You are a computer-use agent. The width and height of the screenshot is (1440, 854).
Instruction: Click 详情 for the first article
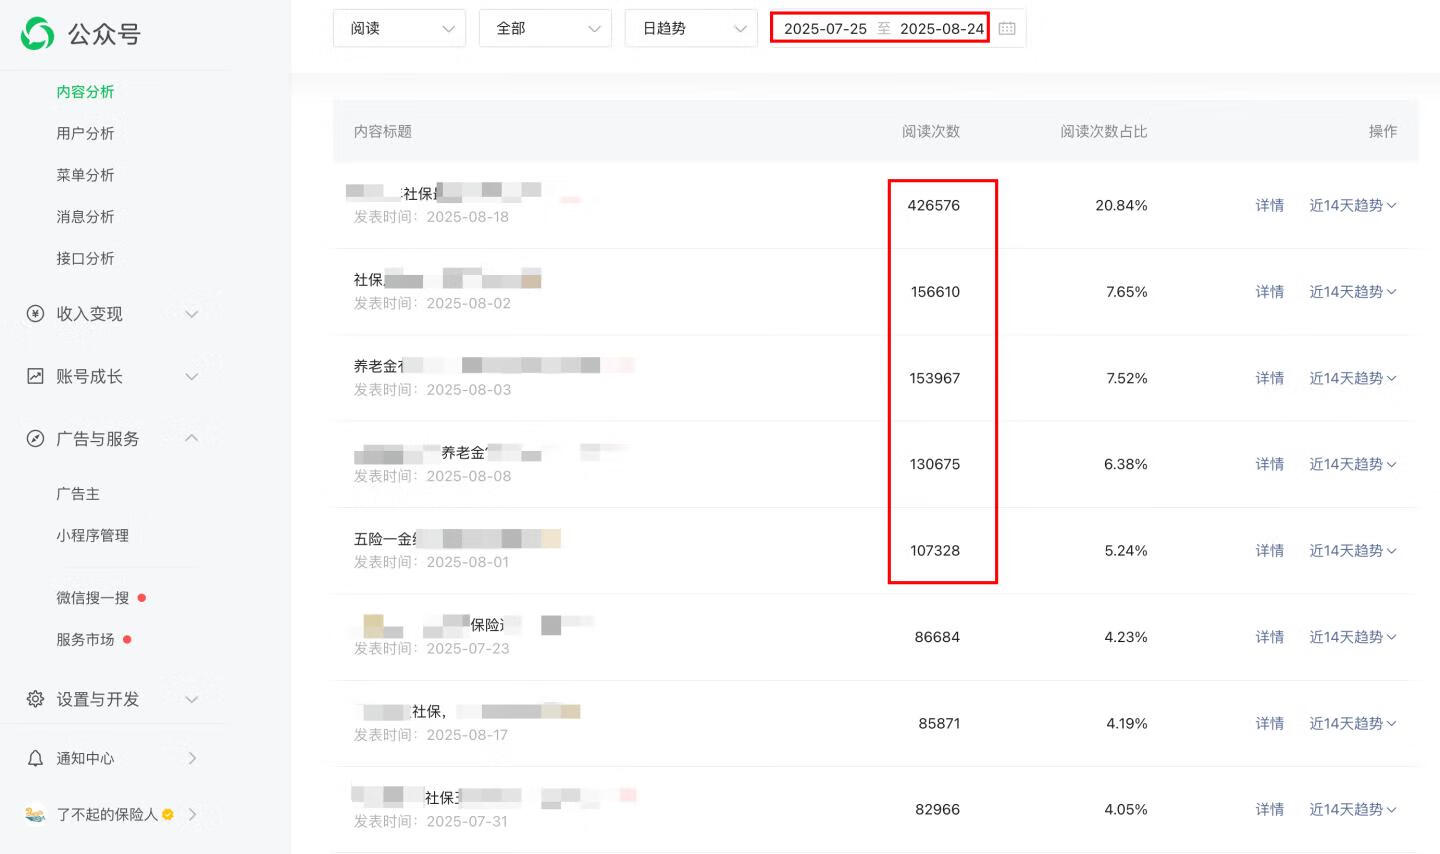[x=1270, y=205]
